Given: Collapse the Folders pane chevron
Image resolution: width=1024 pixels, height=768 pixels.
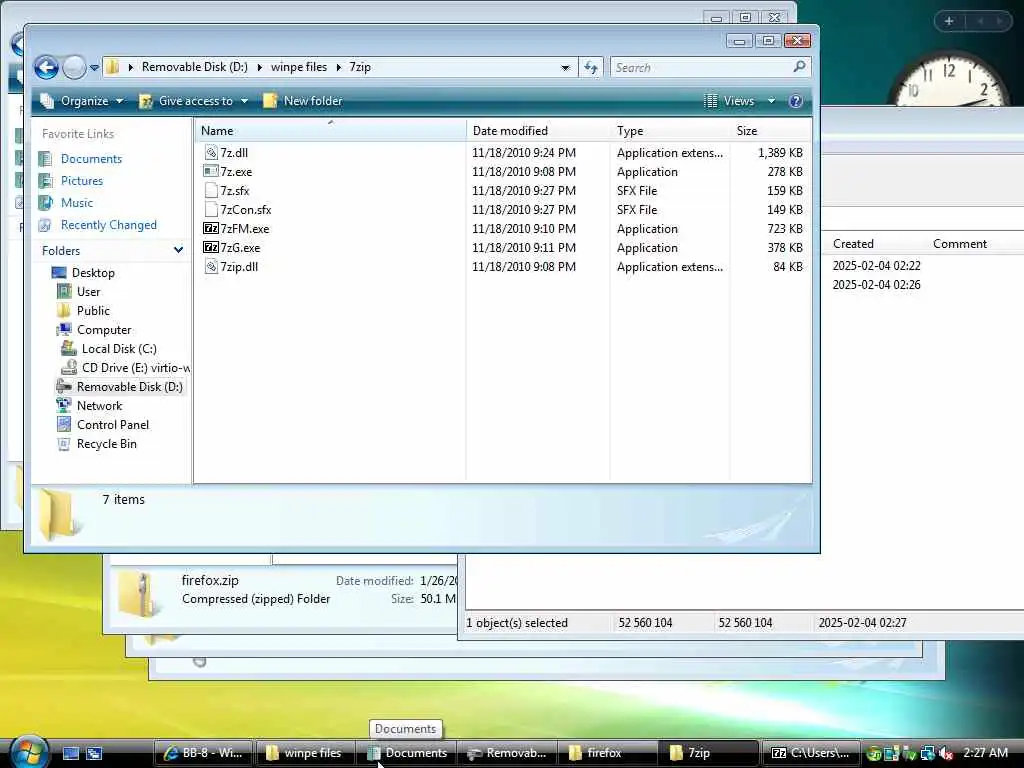Looking at the screenshot, I should [178, 250].
